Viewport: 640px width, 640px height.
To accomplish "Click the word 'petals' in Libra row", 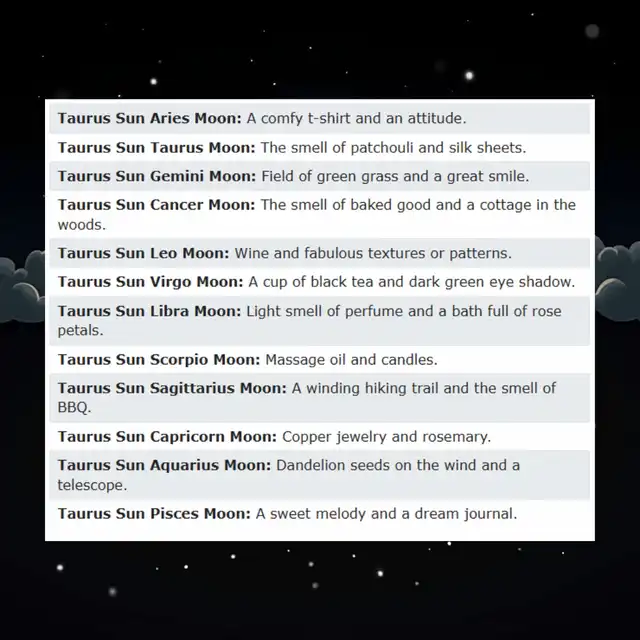I will 78,331.
